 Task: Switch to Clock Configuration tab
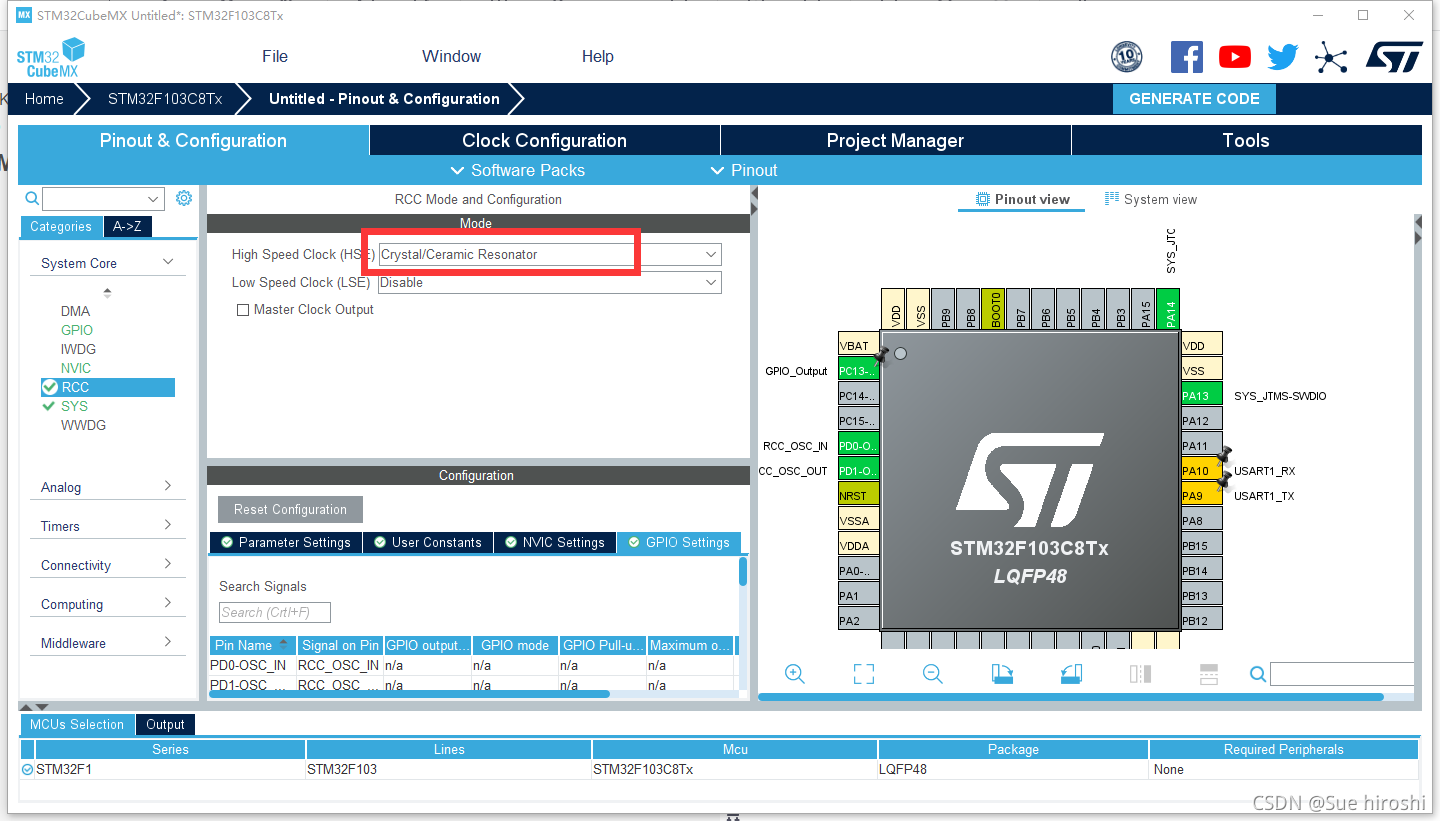click(545, 140)
